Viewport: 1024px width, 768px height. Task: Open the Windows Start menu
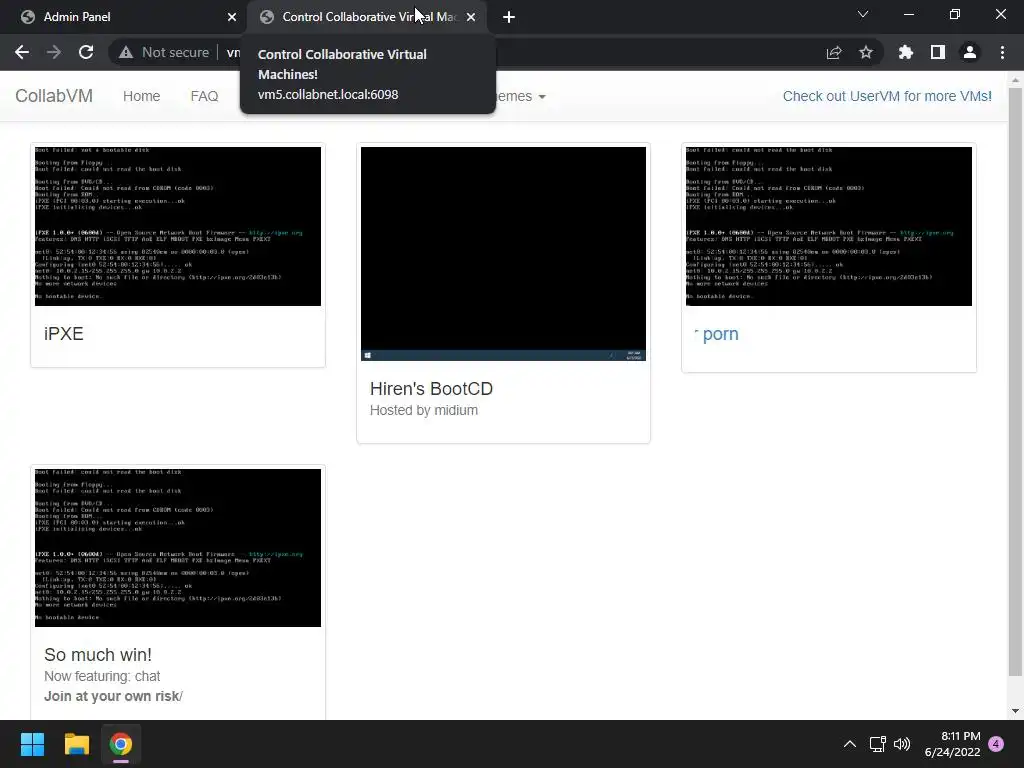[x=32, y=744]
